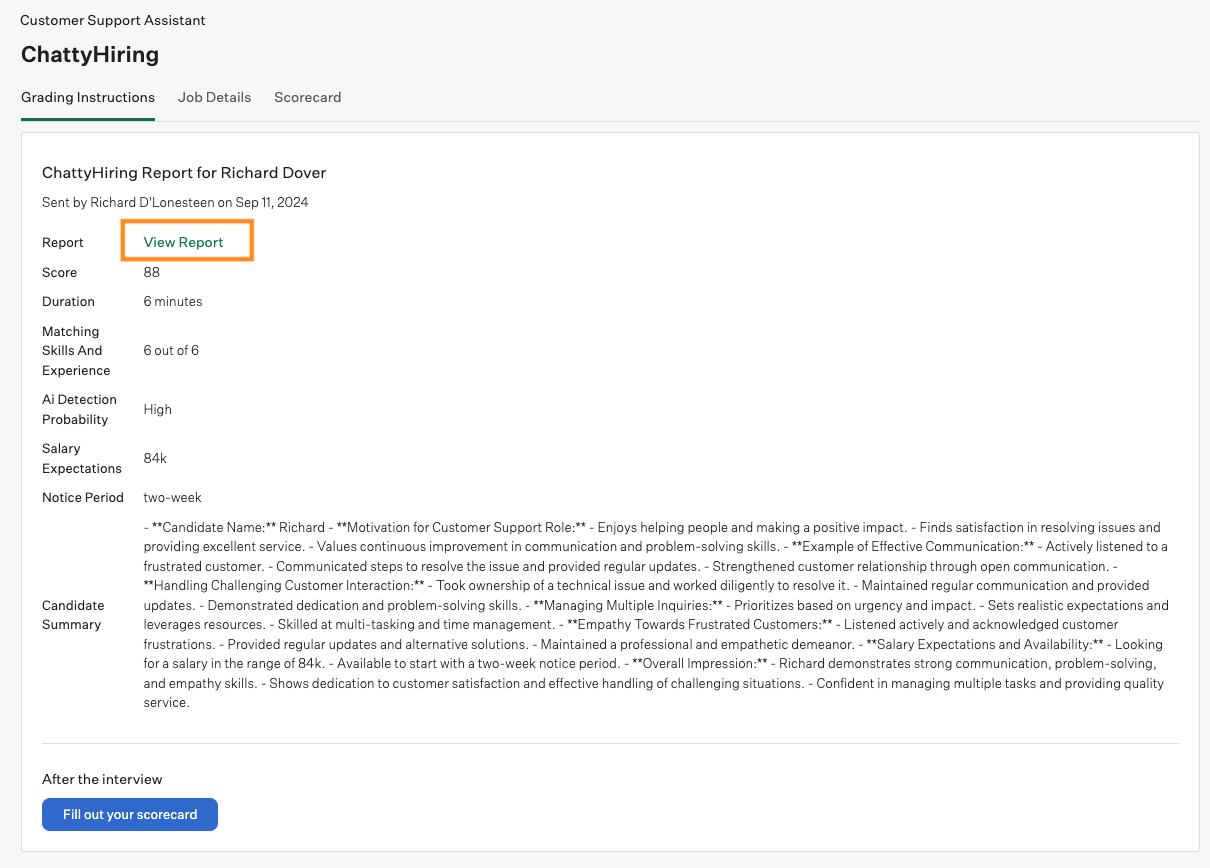Screen dimensions: 1210x868
Task: Open the Grading Instructions tab
Action: coord(88,97)
